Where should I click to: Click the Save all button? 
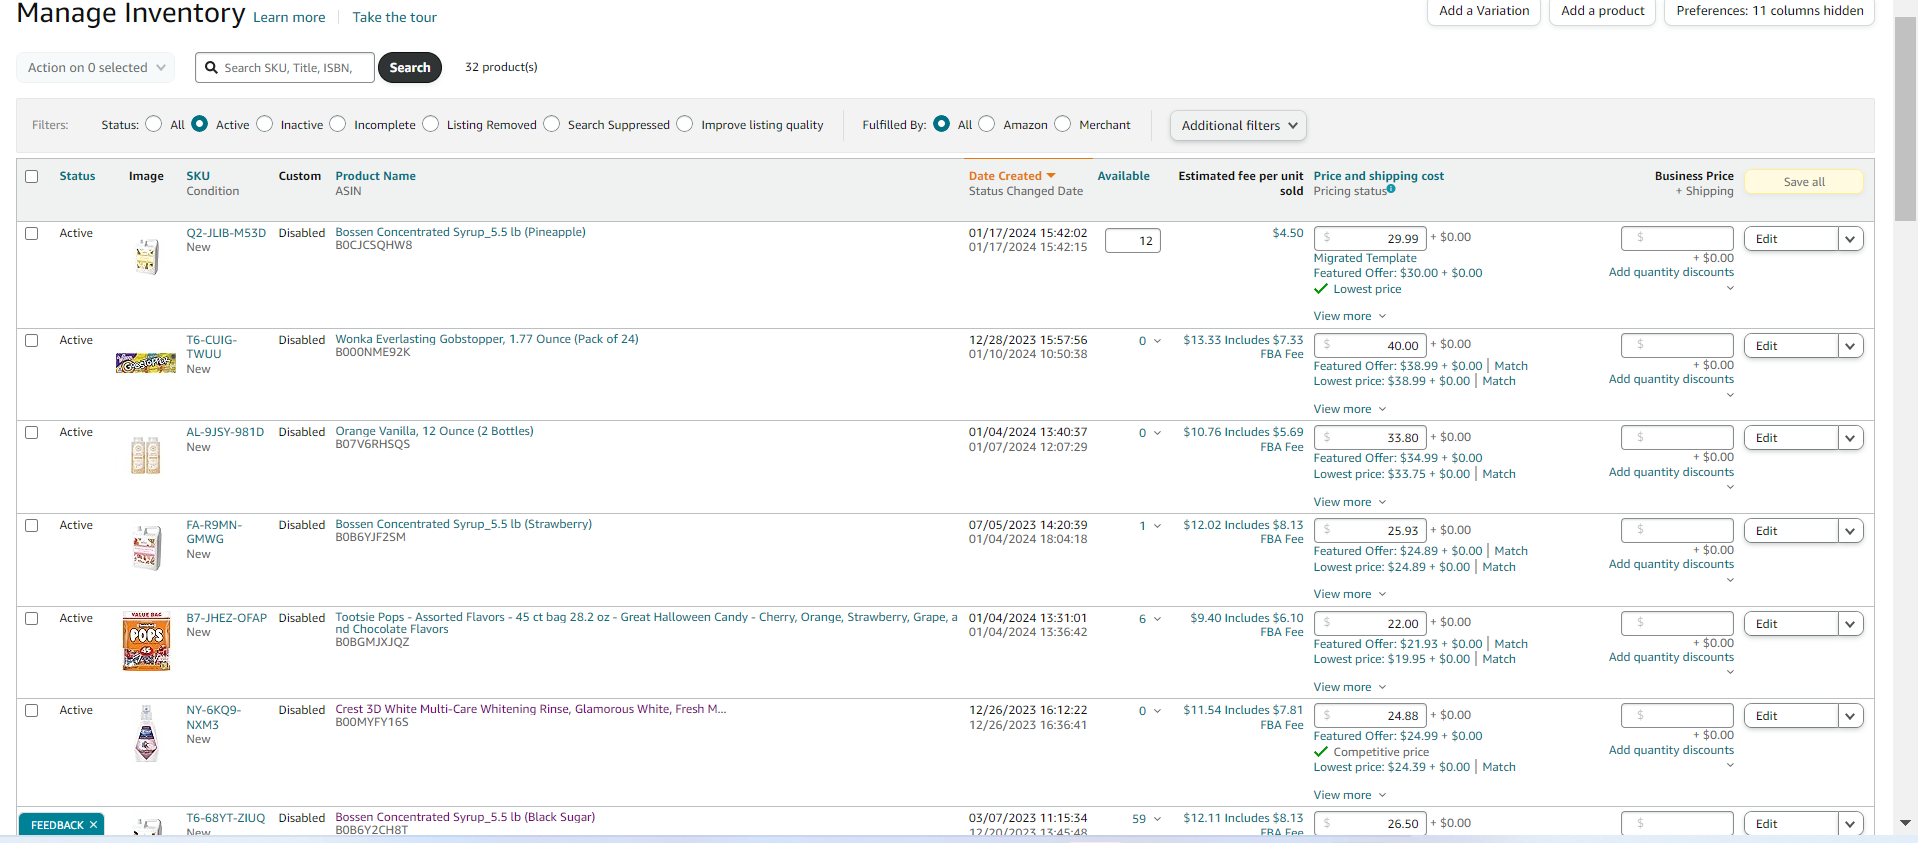(1804, 182)
